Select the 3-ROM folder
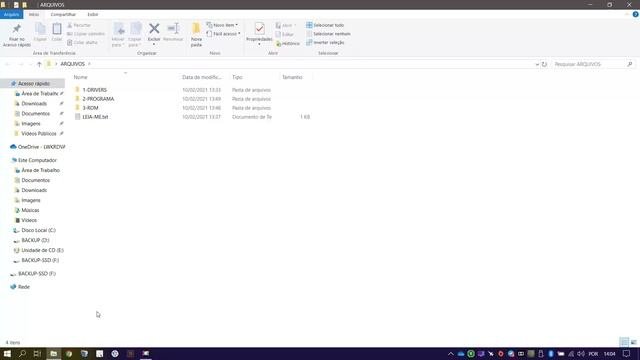This screenshot has height=360, width=640. pos(90,108)
